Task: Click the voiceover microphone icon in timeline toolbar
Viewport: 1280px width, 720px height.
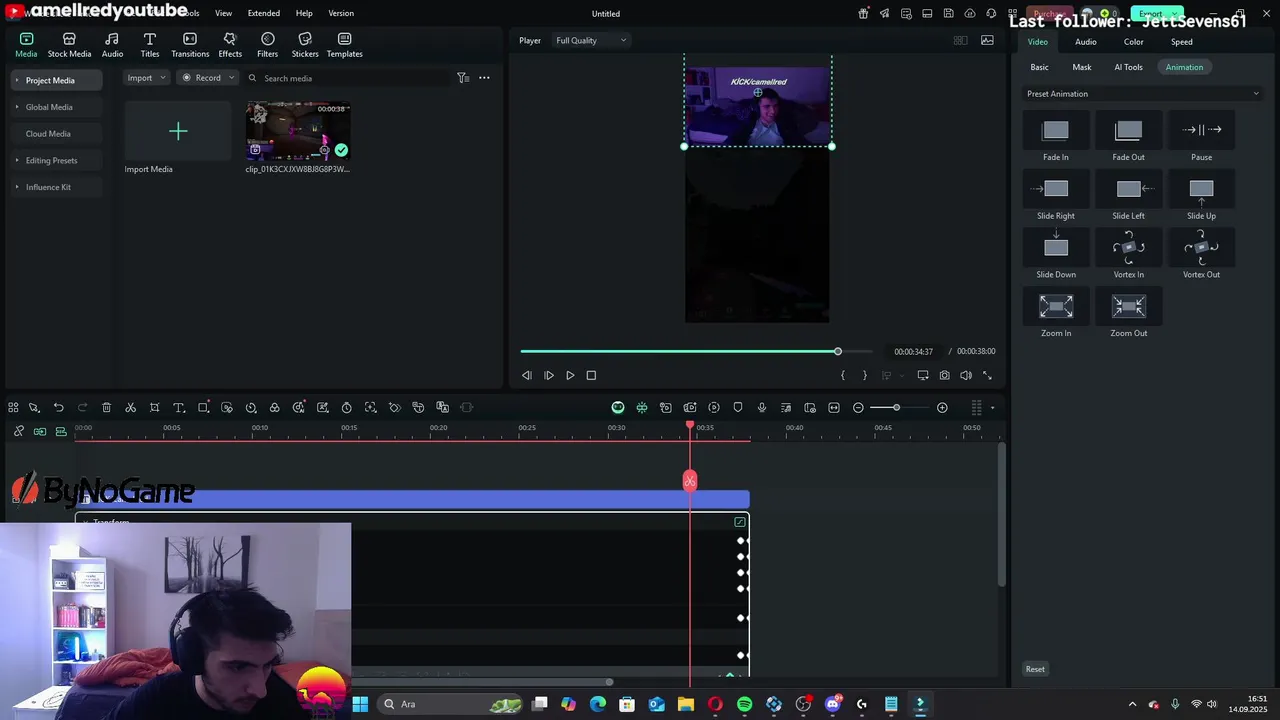Action: click(762, 407)
